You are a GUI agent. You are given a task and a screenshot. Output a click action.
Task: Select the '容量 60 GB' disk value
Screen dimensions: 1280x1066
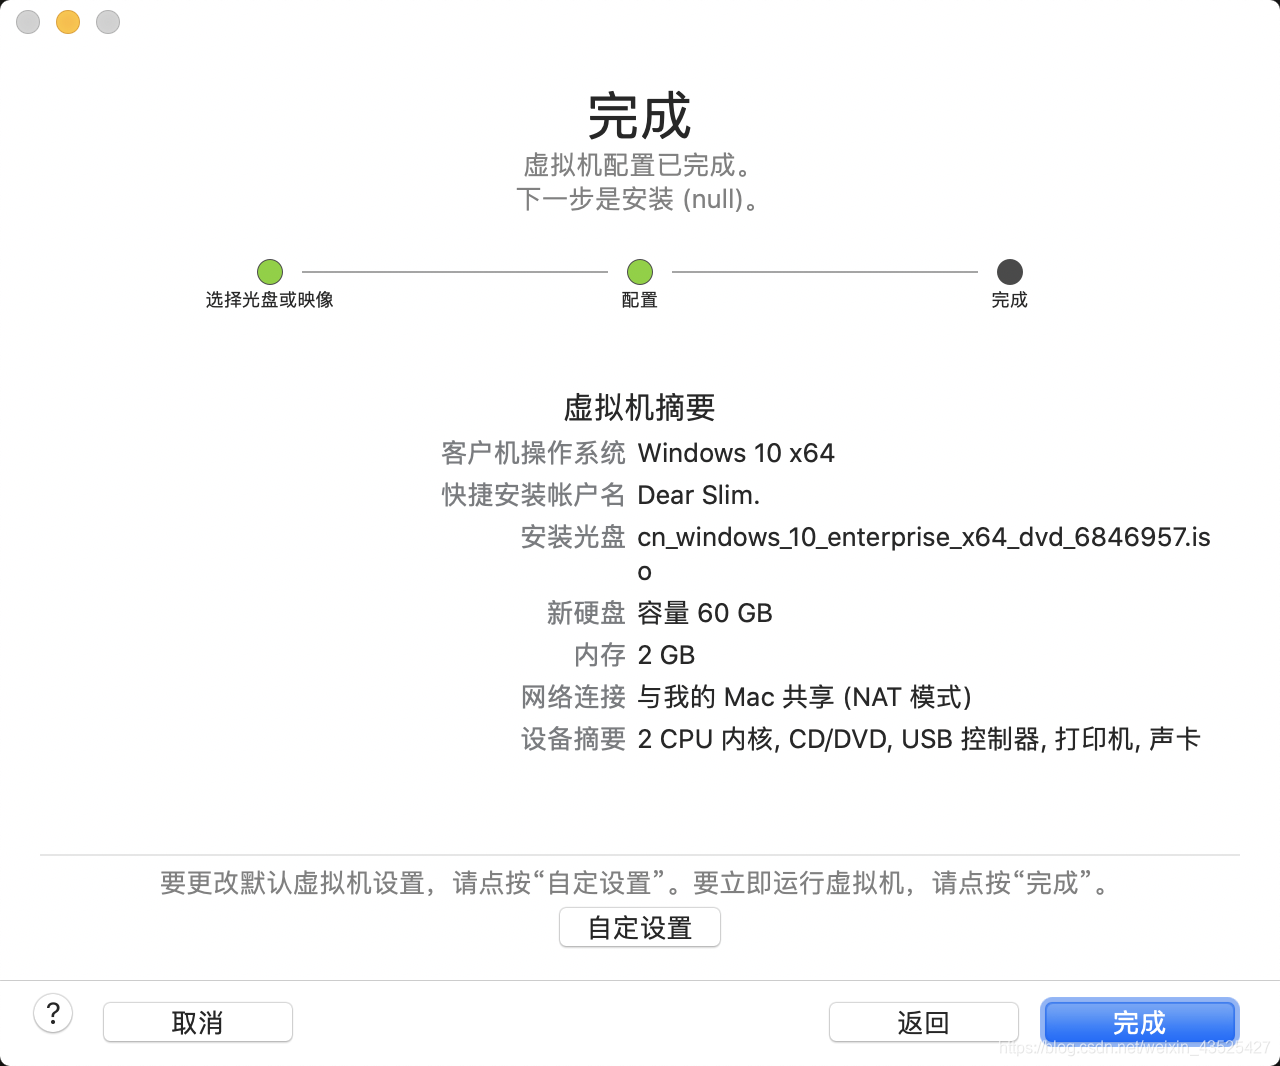[x=705, y=613]
